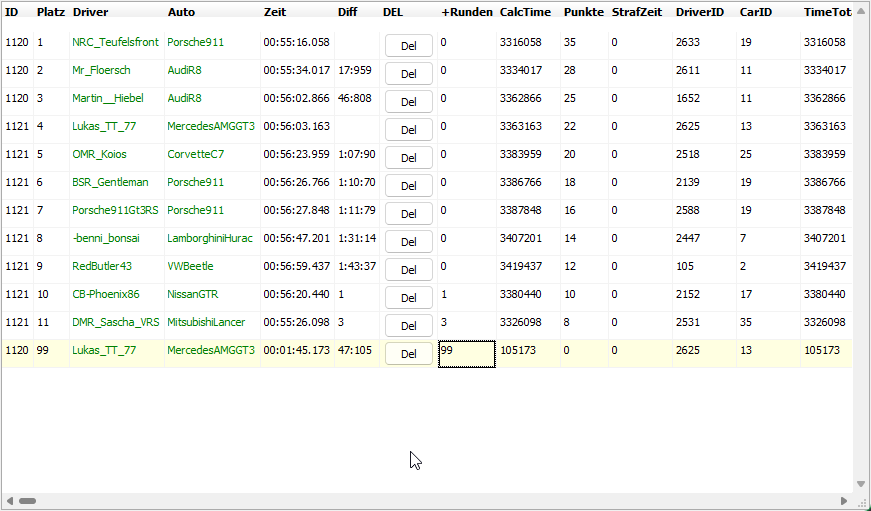Click the horizontal scrollbar left arrow
871x511 pixels.
pos(10,500)
